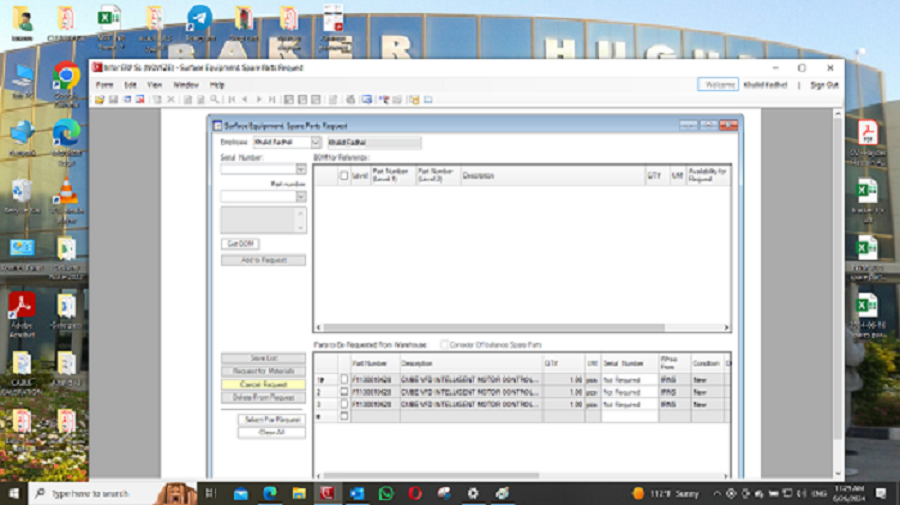This screenshot has width=900, height=505.
Task: Open the Serial Number dropdown
Action: pyautogui.click(x=301, y=169)
